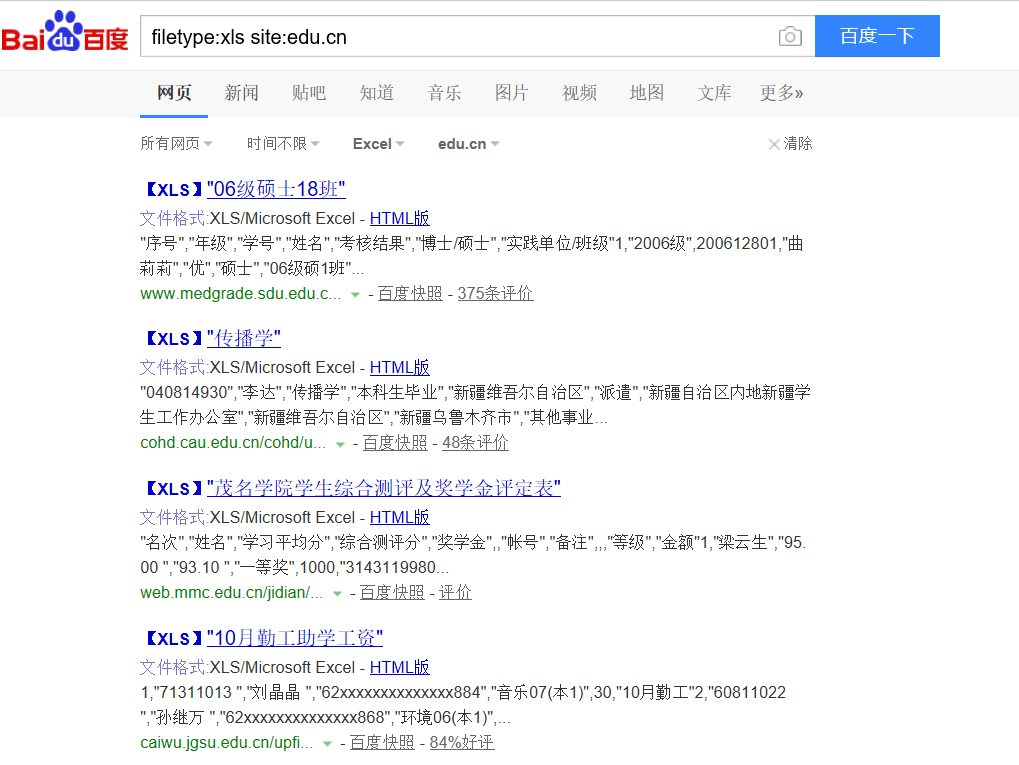The width and height of the screenshot is (1019, 765).
Task: Open the 375条评价 link
Action: (495, 294)
